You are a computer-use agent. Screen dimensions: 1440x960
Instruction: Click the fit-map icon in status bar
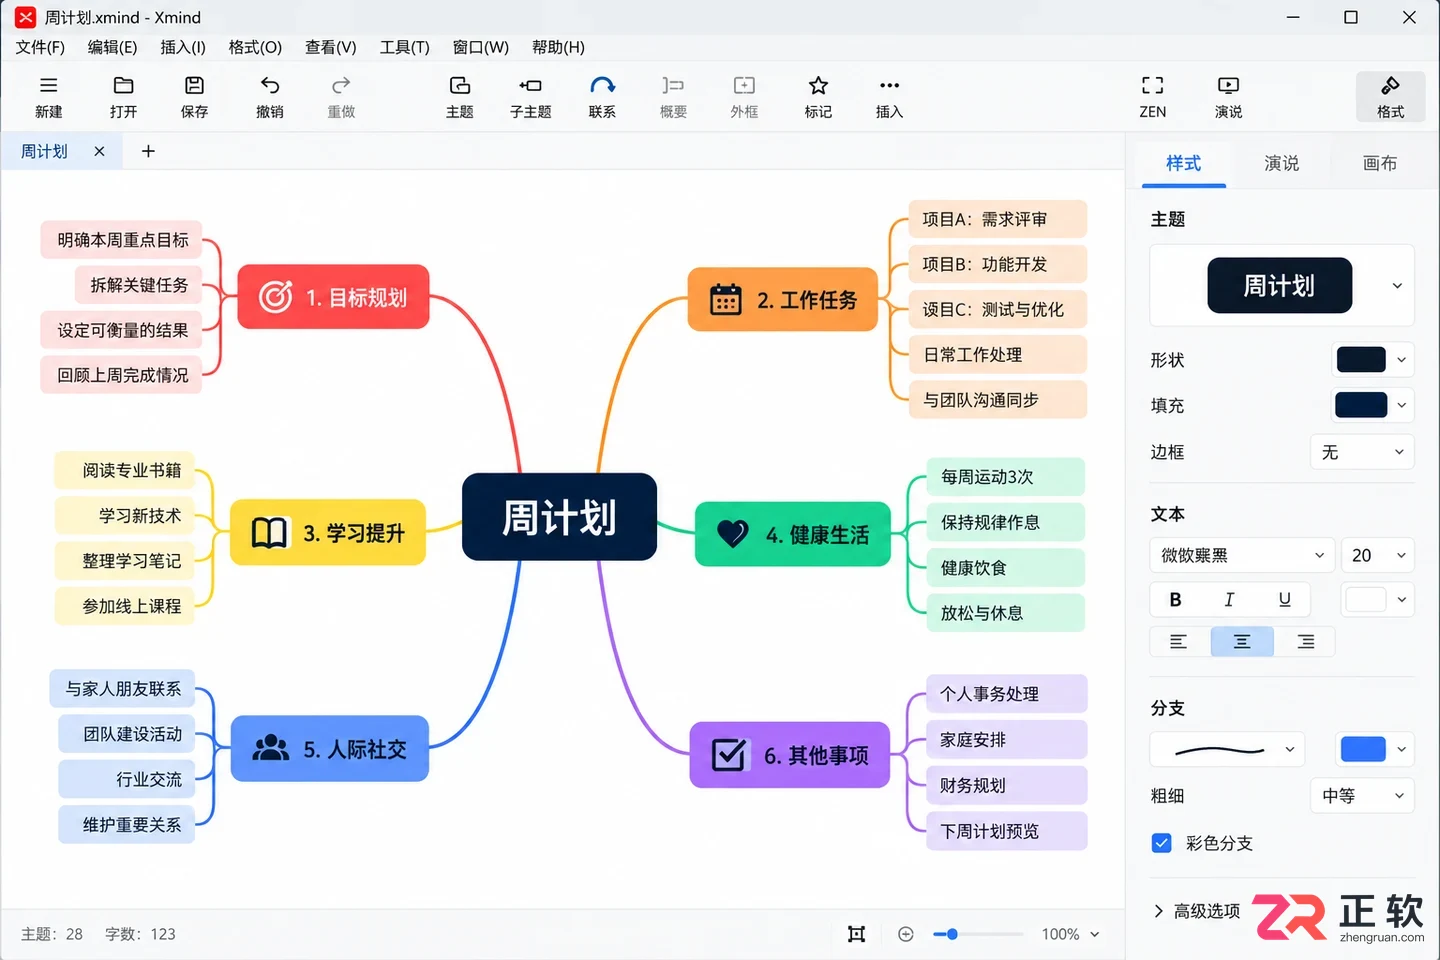(856, 934)
